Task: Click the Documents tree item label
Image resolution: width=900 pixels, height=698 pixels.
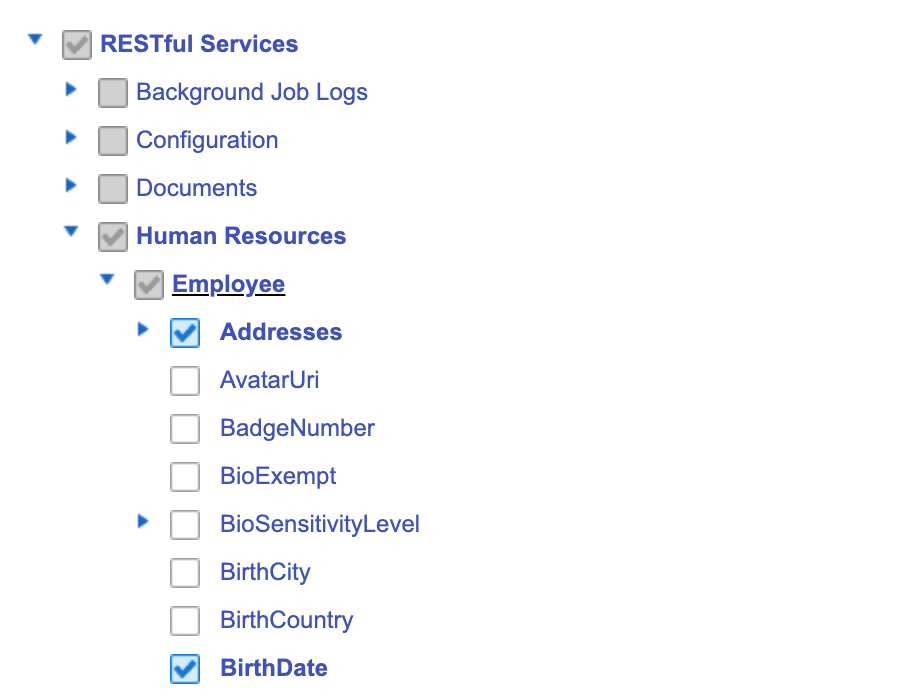Action: (x=196, y=188)
